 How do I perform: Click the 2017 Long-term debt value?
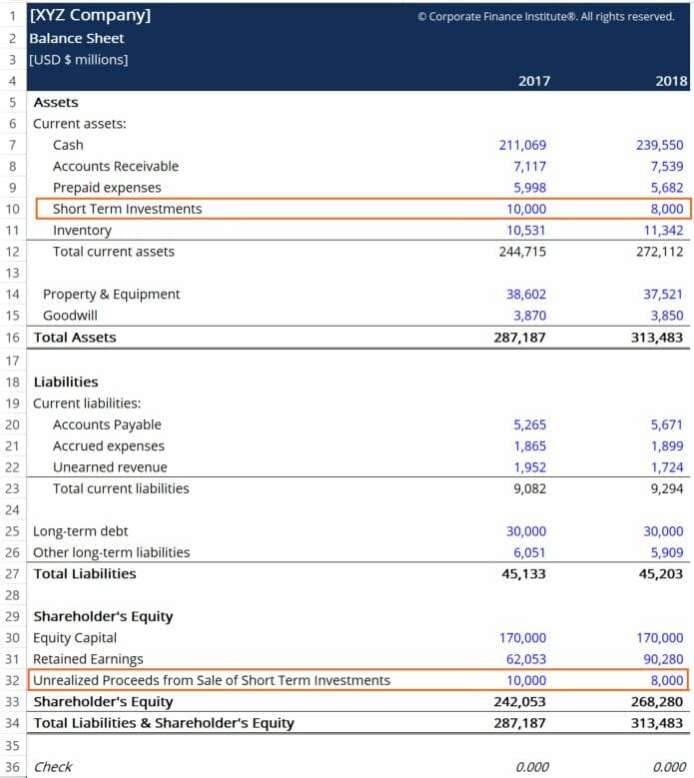click(x=522, y=531)
